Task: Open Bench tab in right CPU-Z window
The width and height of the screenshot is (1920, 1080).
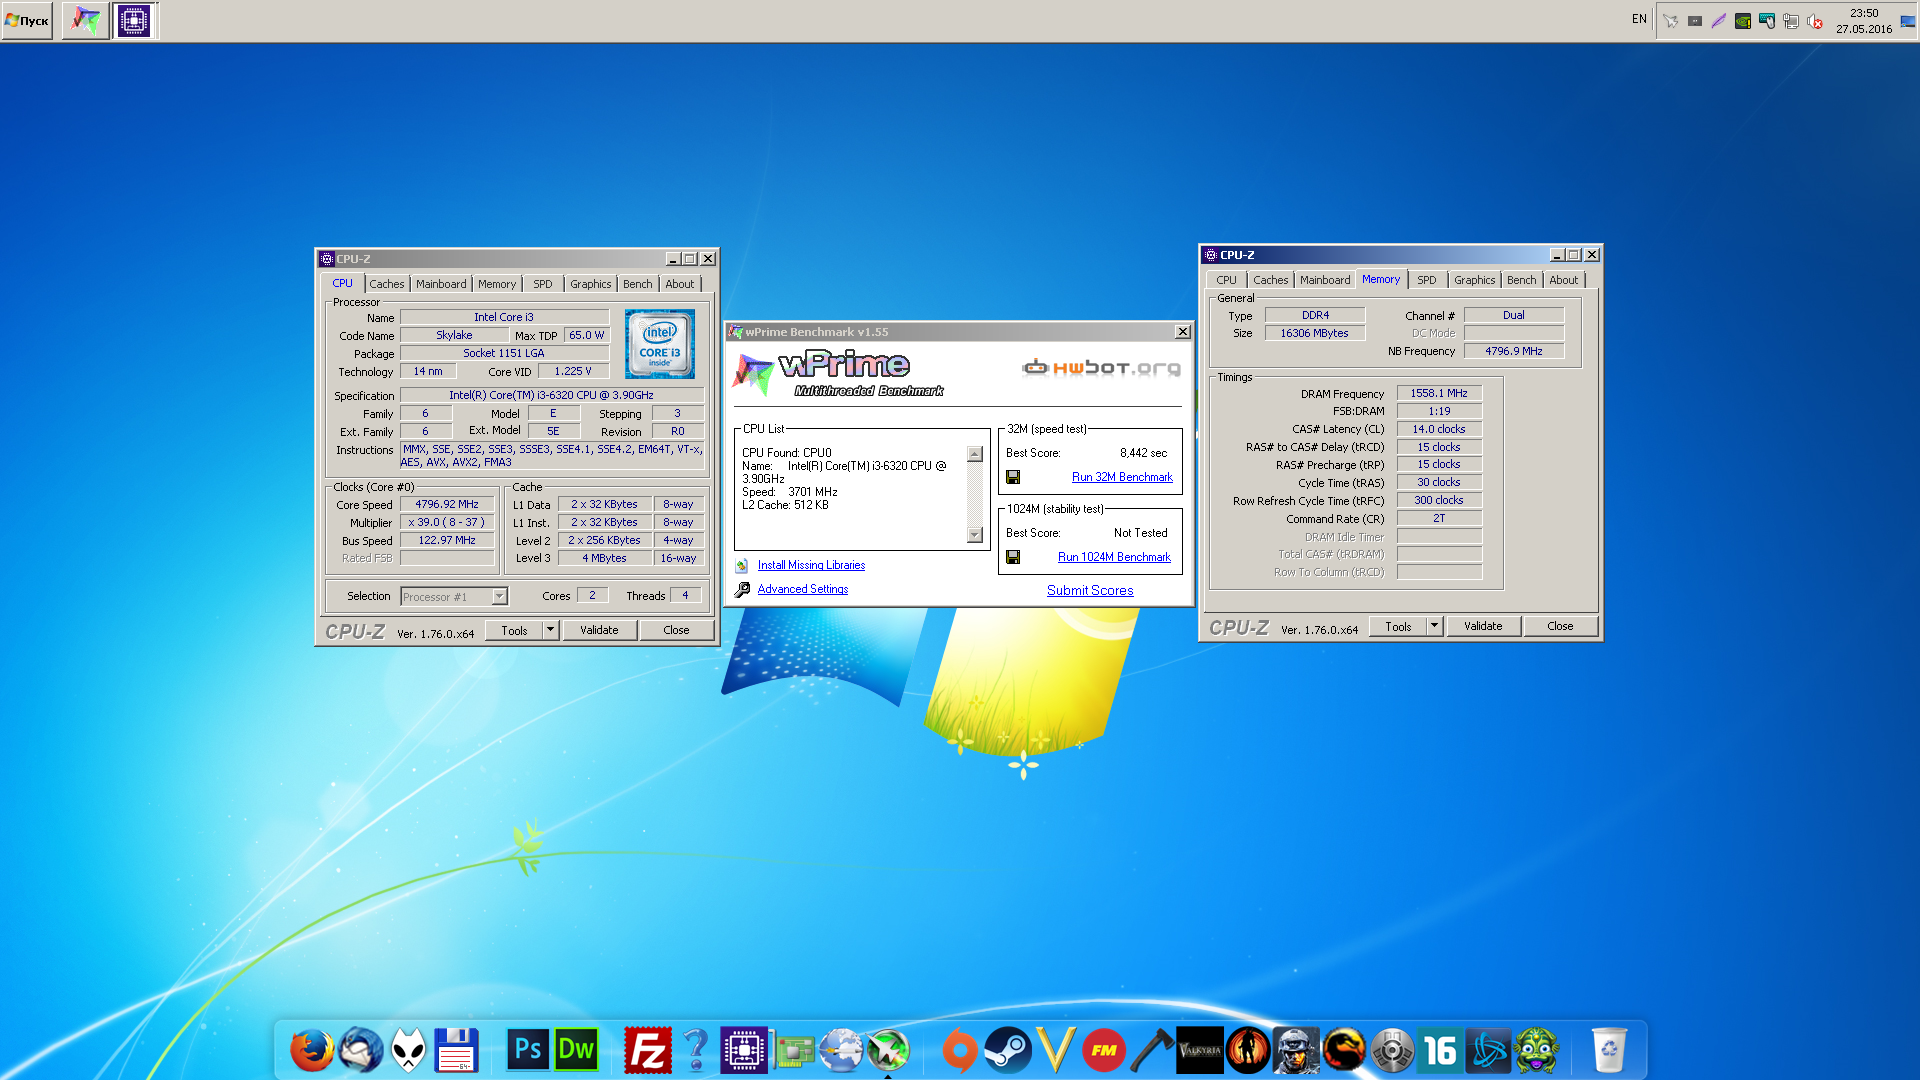Action: click(x=1522, y=280)
